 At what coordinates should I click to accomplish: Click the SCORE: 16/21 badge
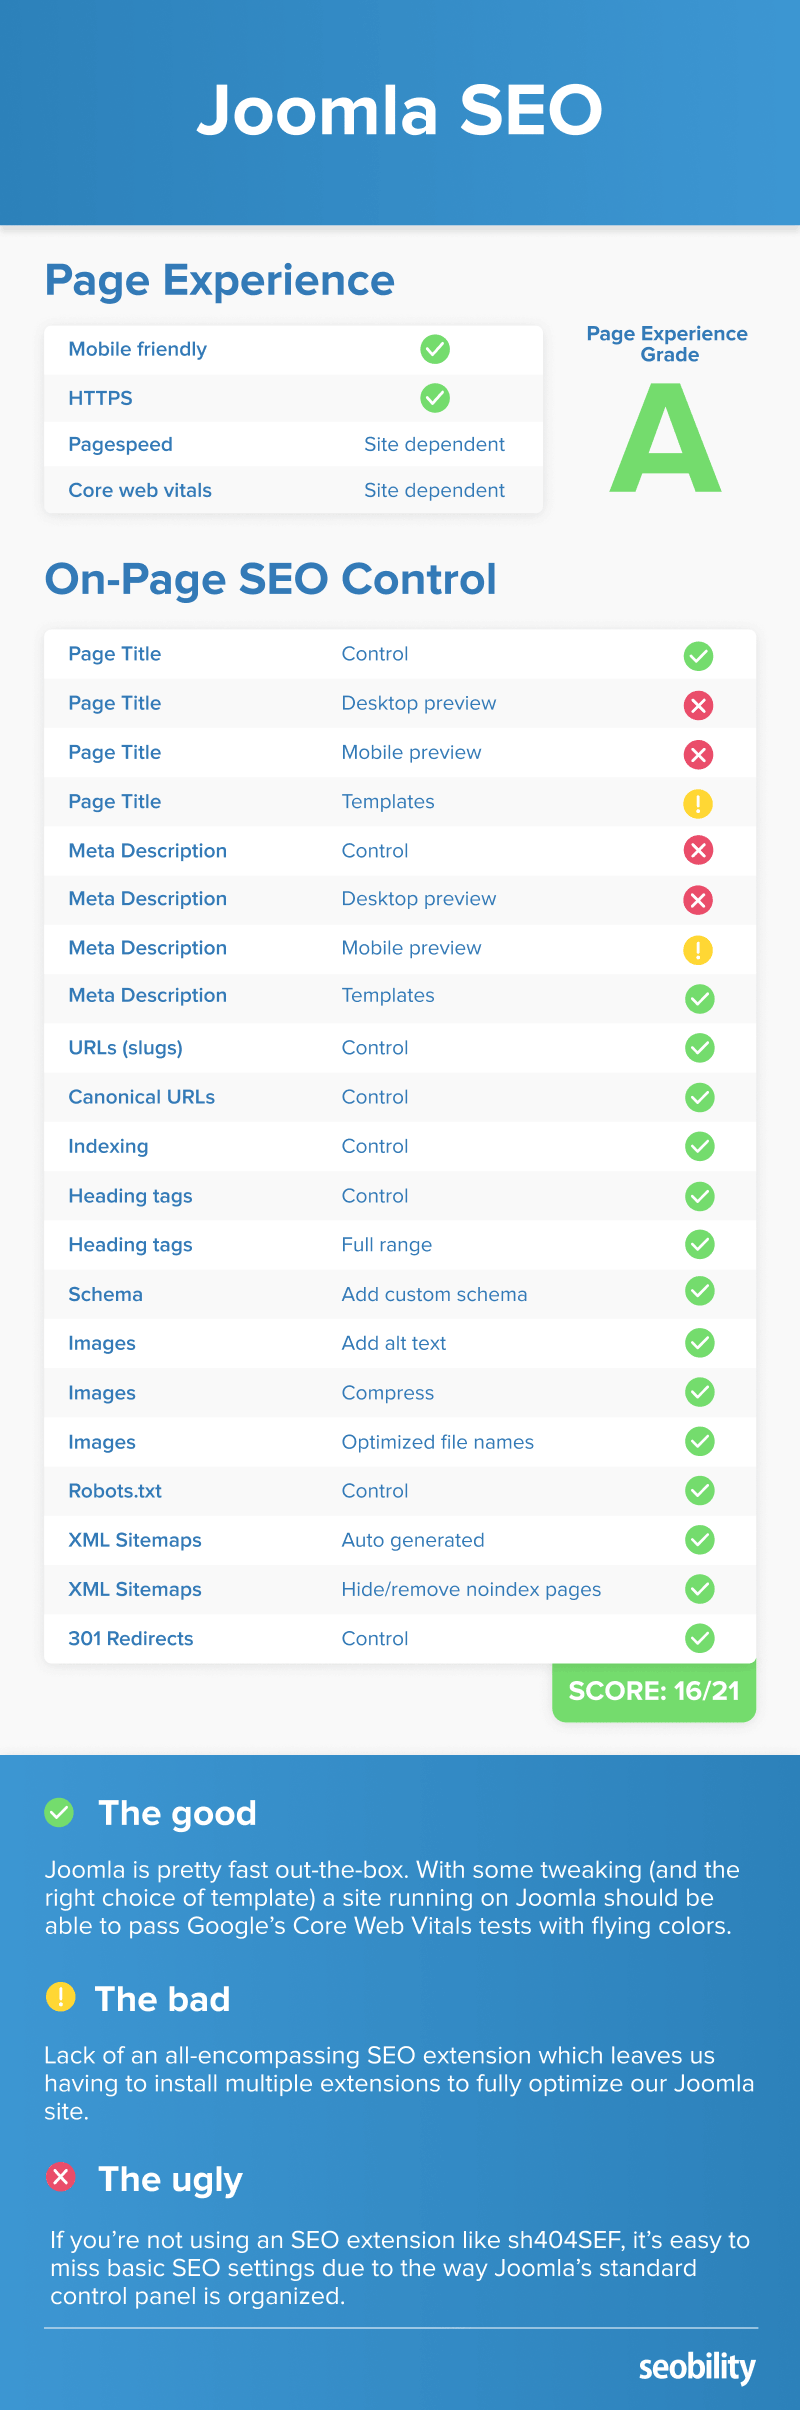(x=654, y=1691)
